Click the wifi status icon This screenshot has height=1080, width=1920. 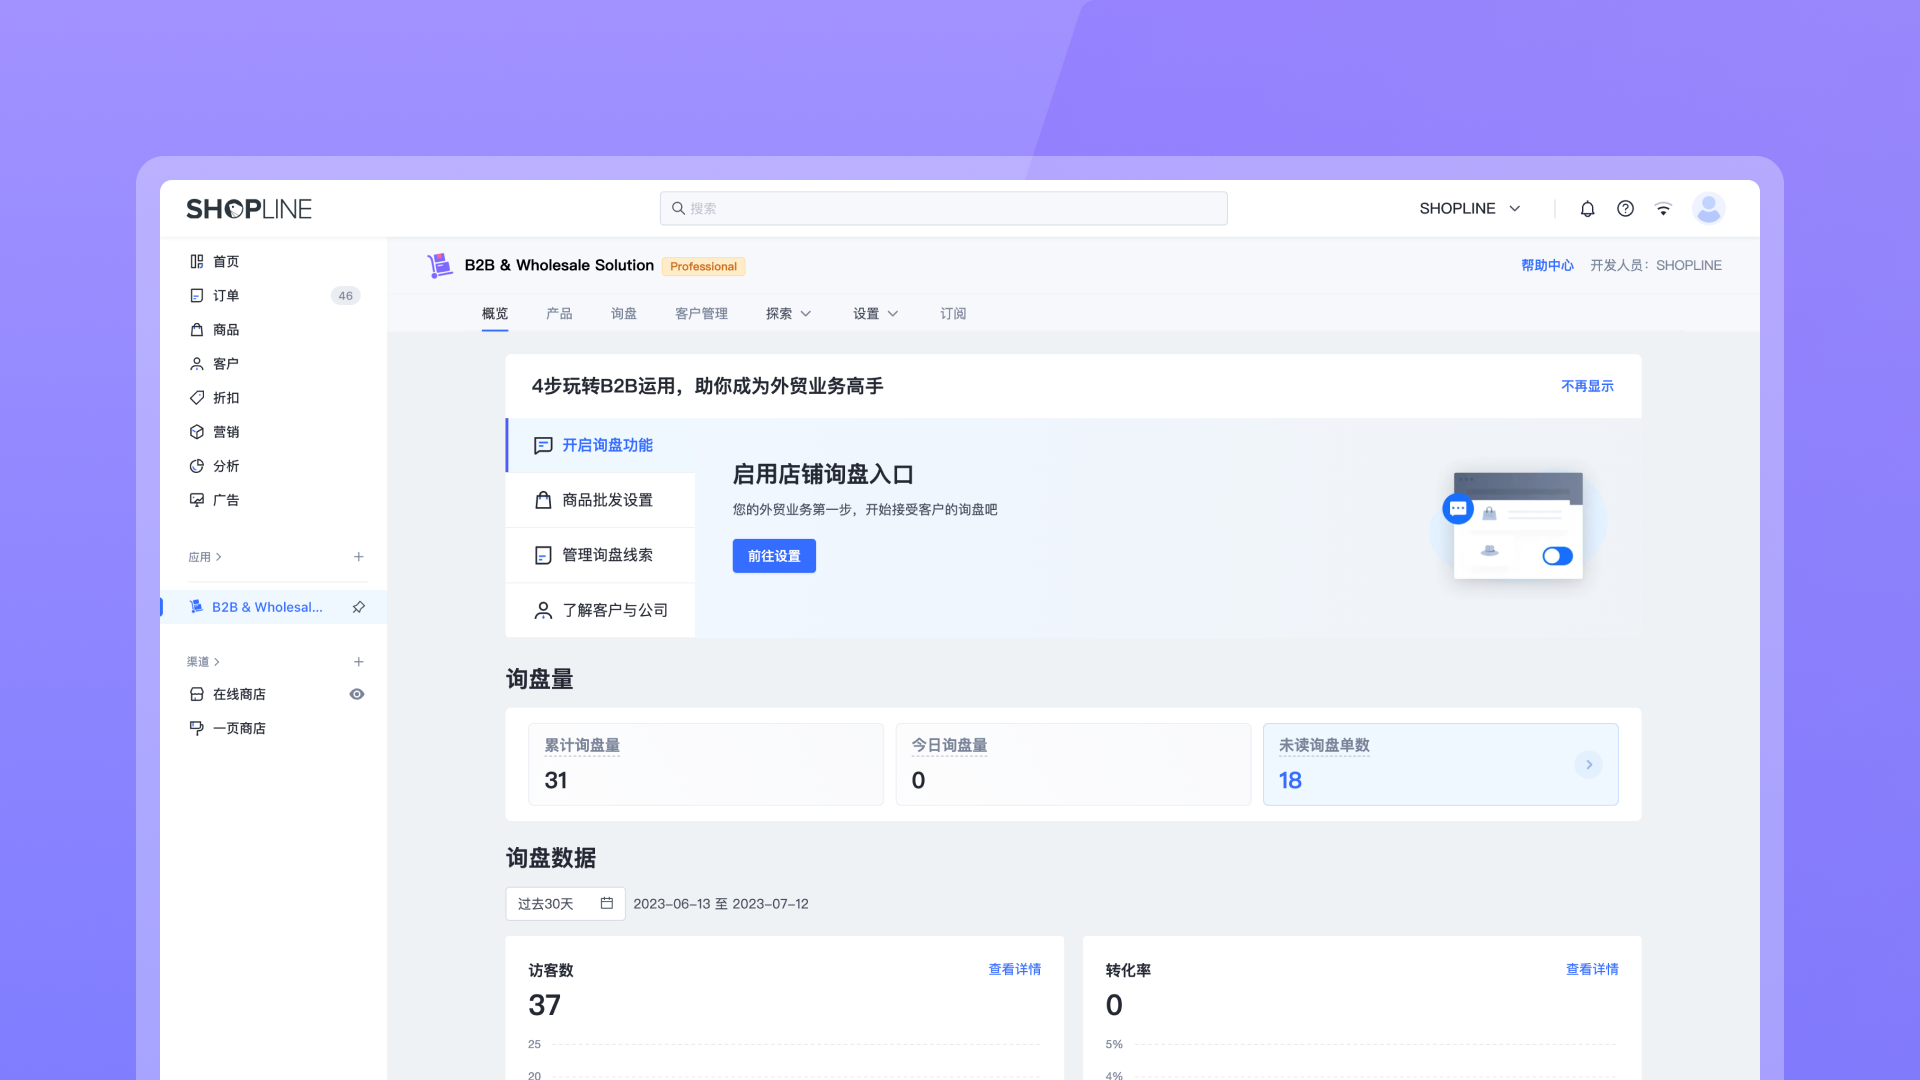point(1663,209)
